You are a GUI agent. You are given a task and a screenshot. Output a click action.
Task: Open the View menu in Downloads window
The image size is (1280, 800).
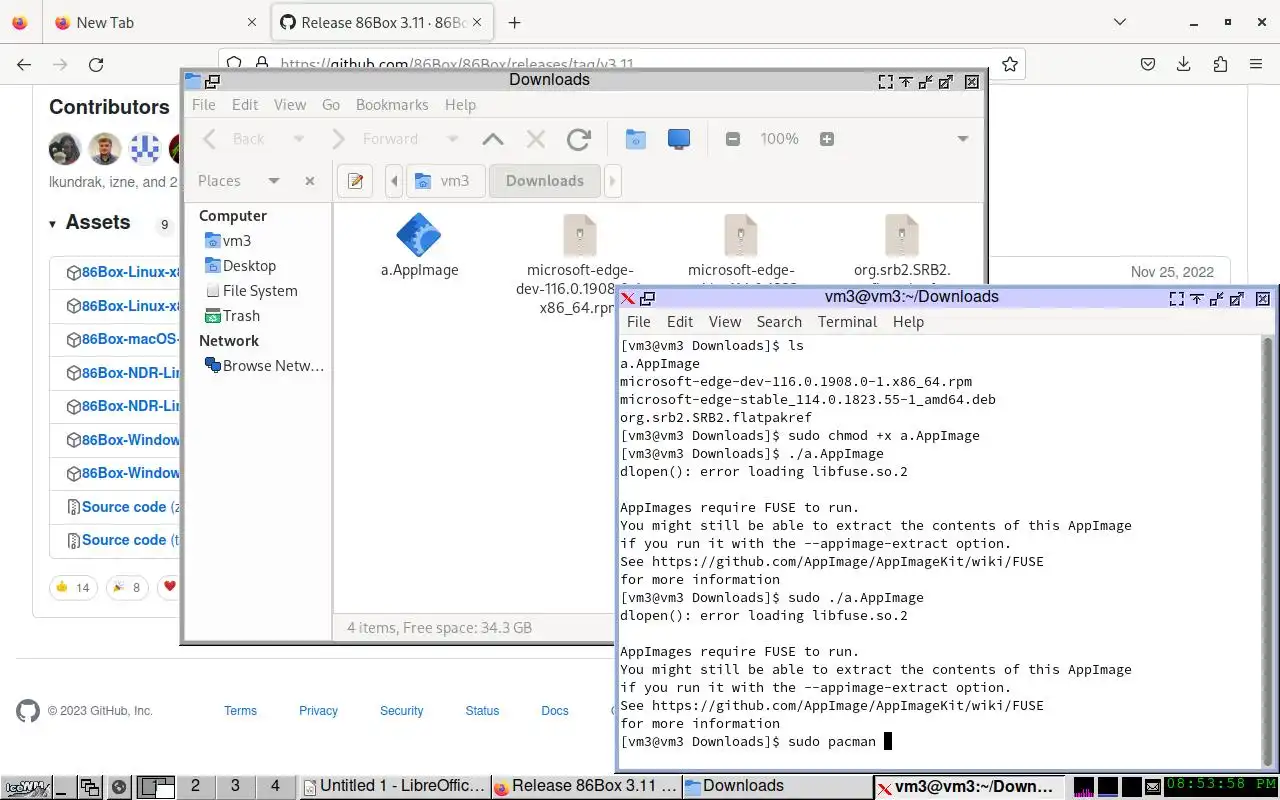[290, 105]
